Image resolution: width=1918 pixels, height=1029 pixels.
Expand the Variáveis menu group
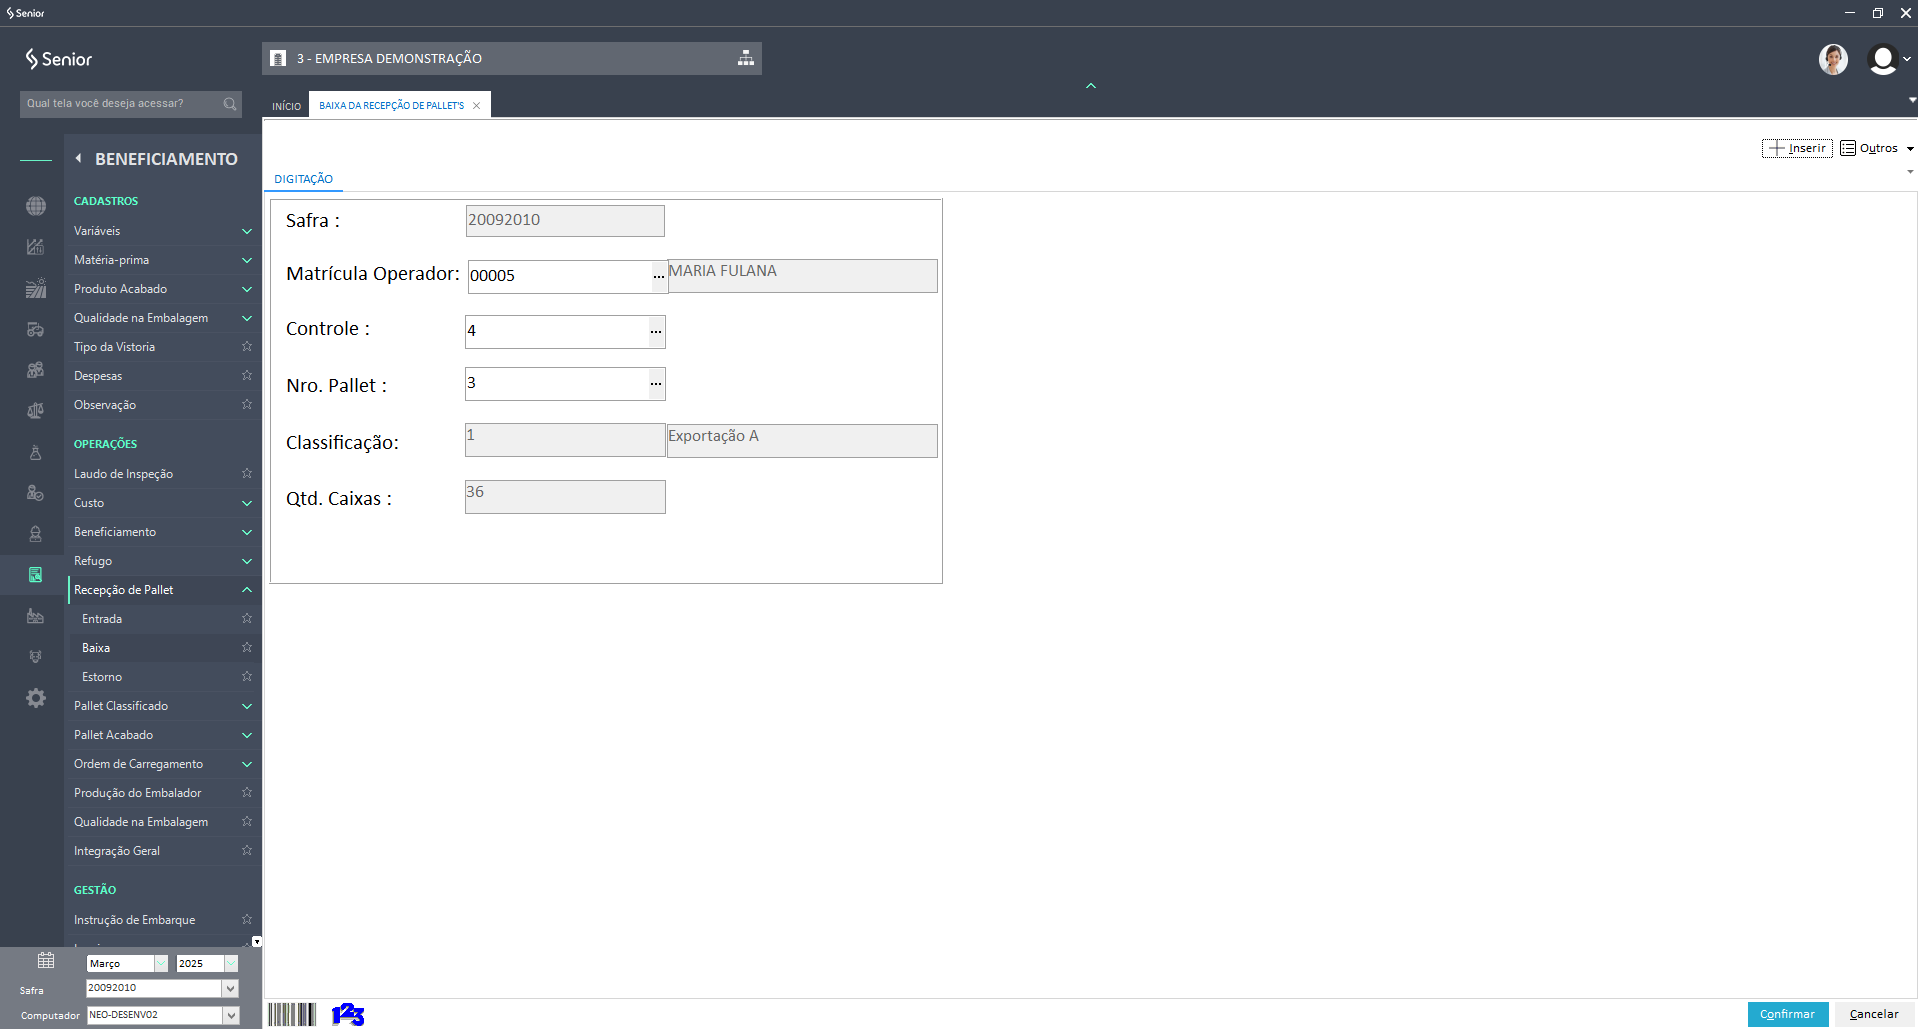coord(247,231)
